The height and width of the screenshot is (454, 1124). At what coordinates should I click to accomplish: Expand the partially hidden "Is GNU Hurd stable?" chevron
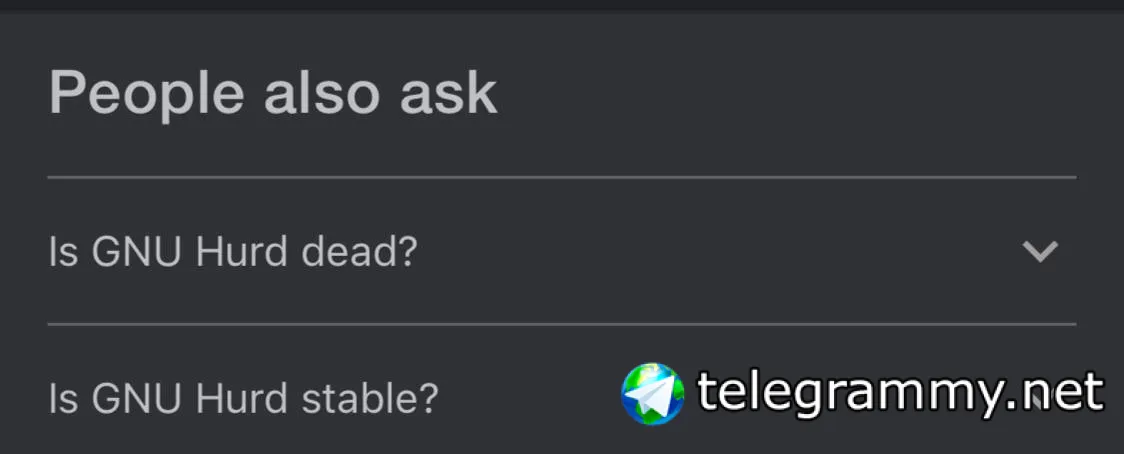click(x=1040, y=397)
